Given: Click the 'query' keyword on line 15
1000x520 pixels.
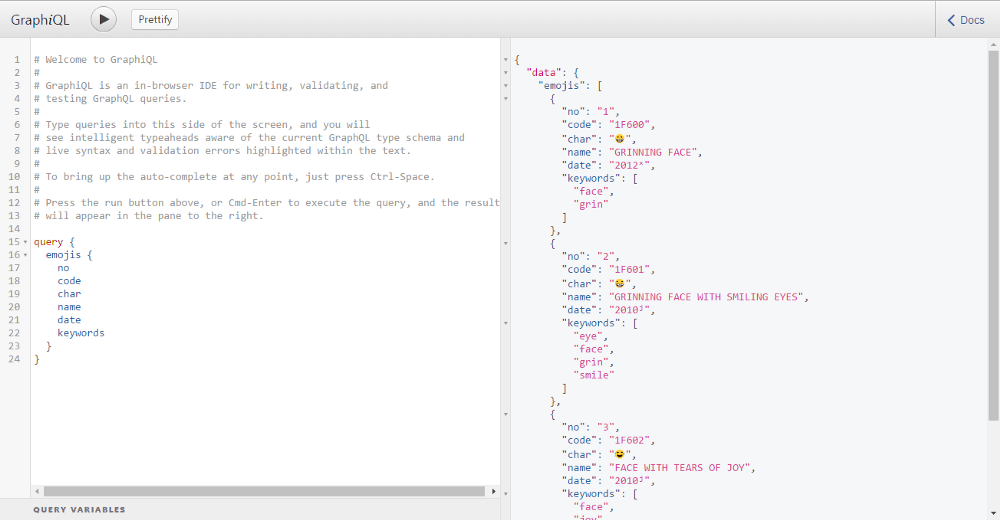Looking at the screenshot, I should pyautogui.click(x=48, y=242).
